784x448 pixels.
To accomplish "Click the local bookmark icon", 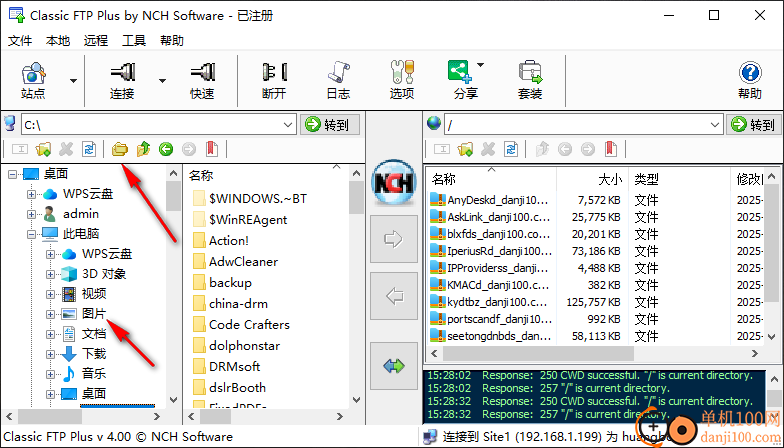I will coord(212,149).
